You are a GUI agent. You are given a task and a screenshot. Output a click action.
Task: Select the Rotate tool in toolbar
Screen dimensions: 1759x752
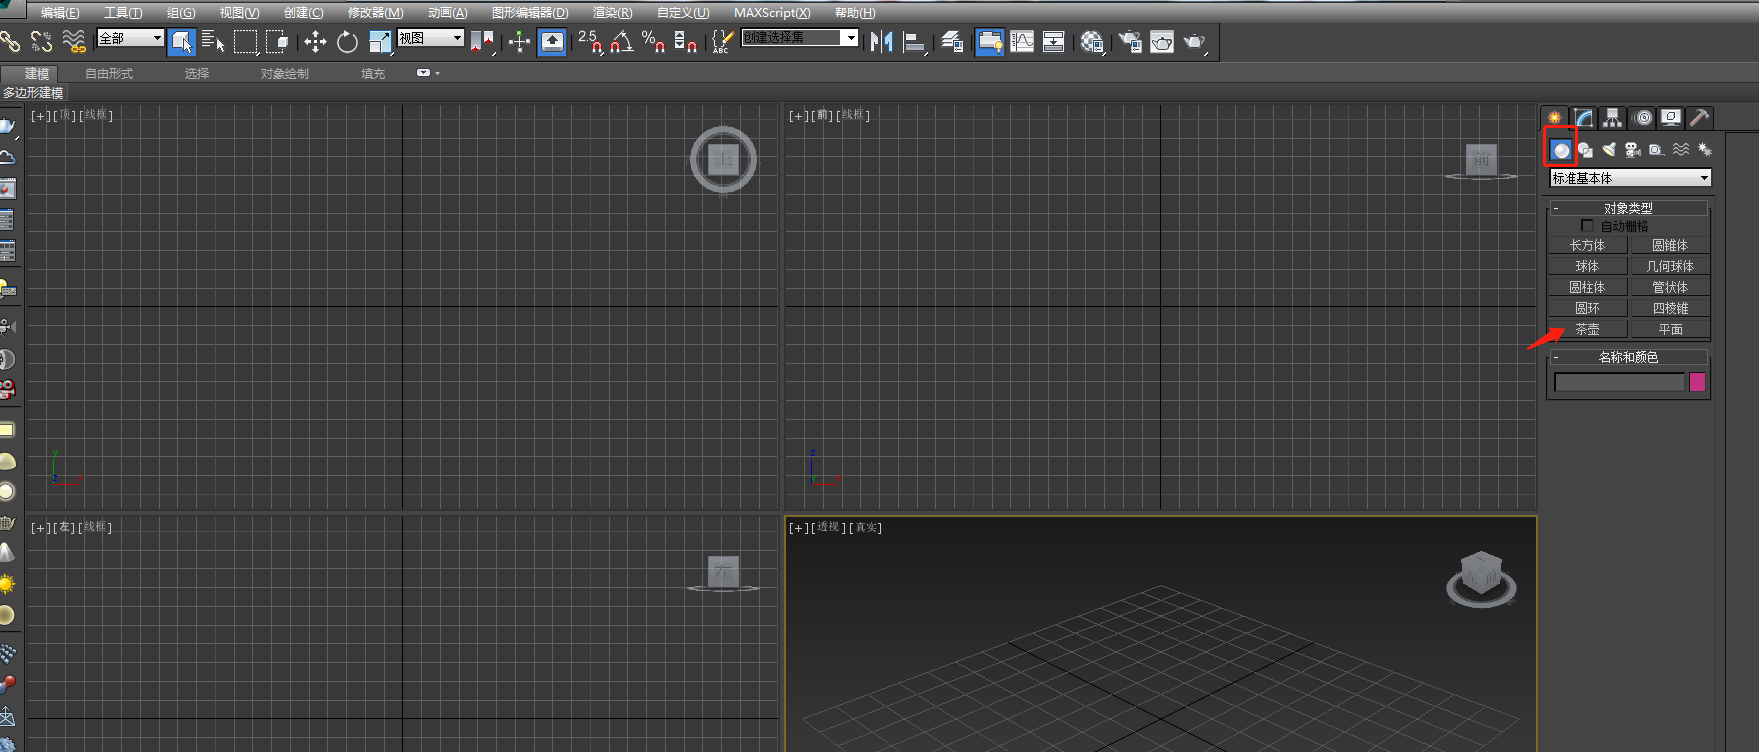[x=347, y=41]
